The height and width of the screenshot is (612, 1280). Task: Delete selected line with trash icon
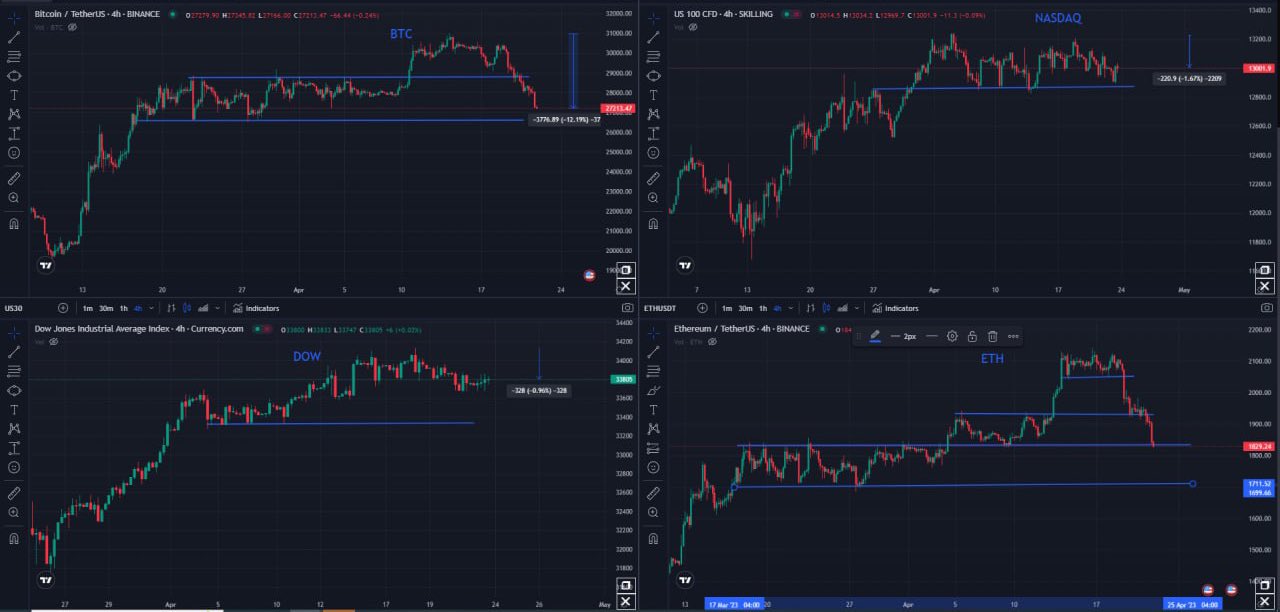click(x=992, y=336)
